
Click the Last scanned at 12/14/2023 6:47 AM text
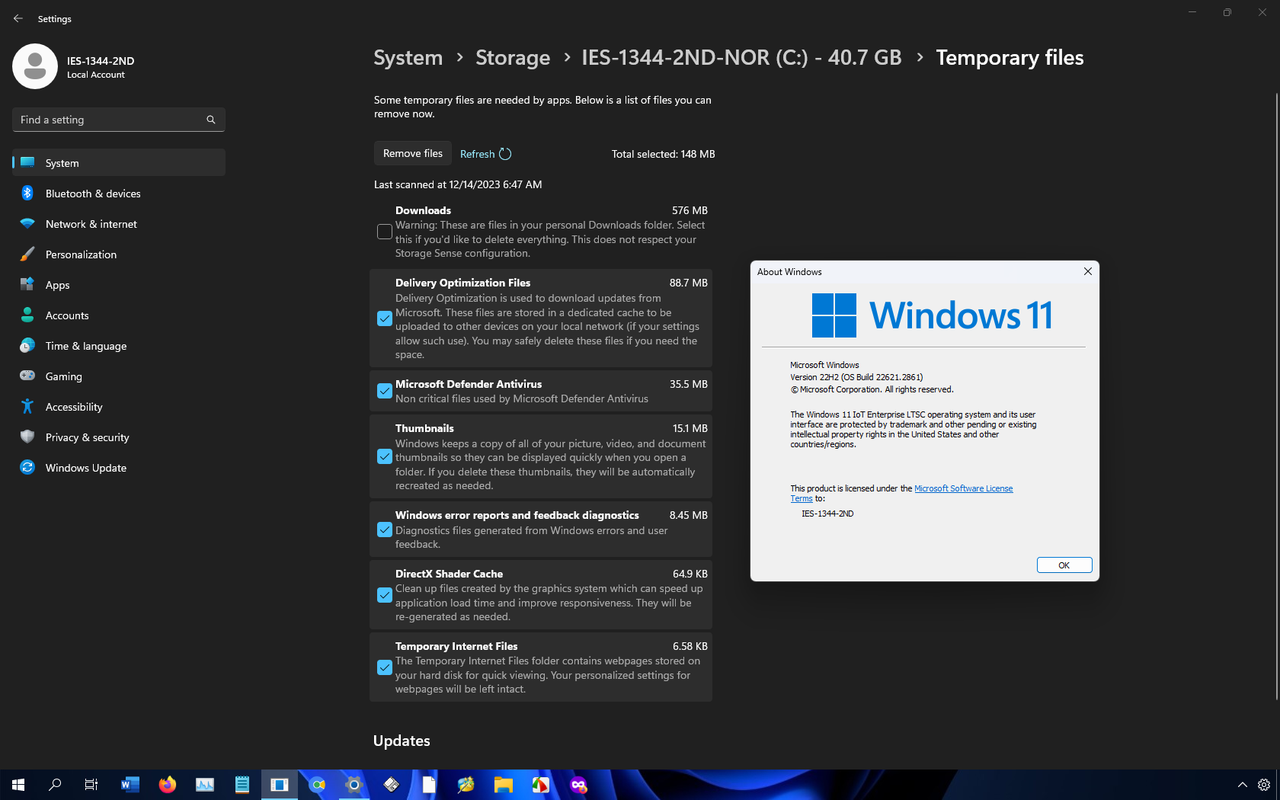pyautogui.click(x=458, y=185)
